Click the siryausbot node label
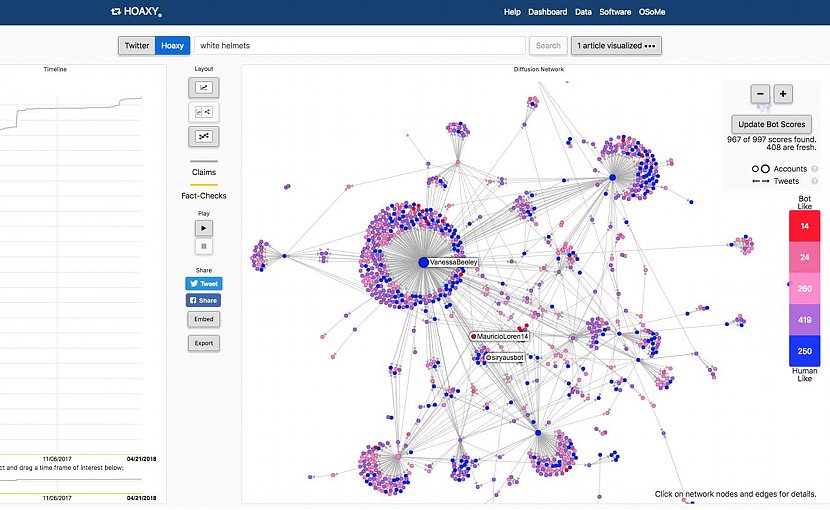The width and height of the screenshot is (830, 510). coord(508,358)
